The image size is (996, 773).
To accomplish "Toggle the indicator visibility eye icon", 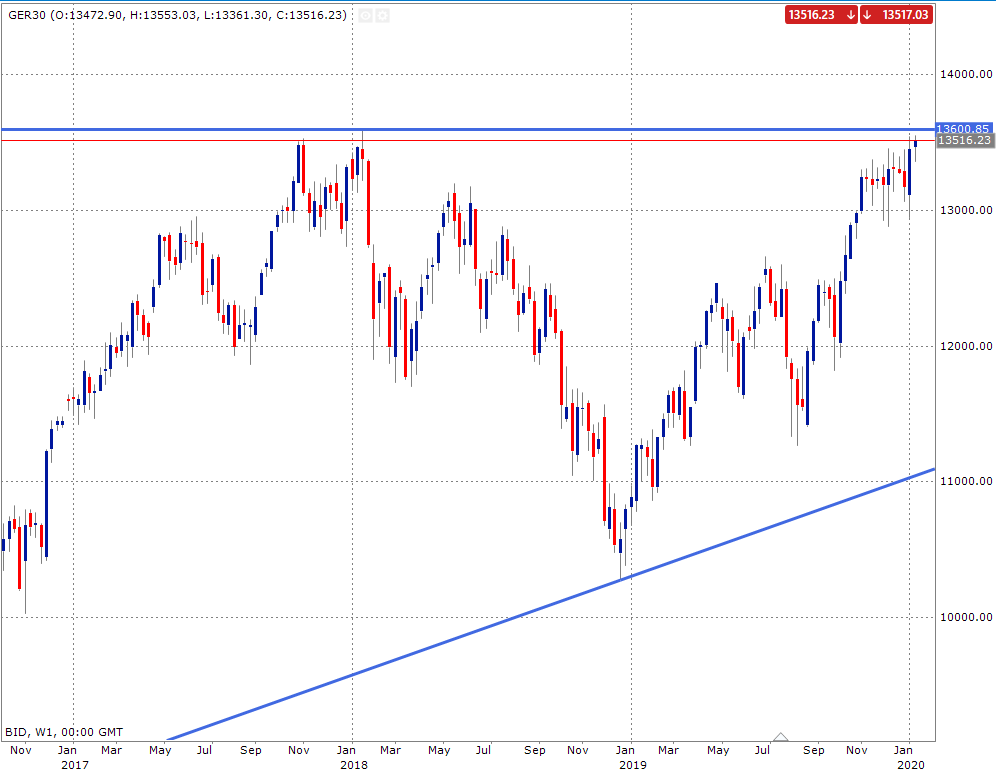I will pyautogui.click(x=365, y=15).
